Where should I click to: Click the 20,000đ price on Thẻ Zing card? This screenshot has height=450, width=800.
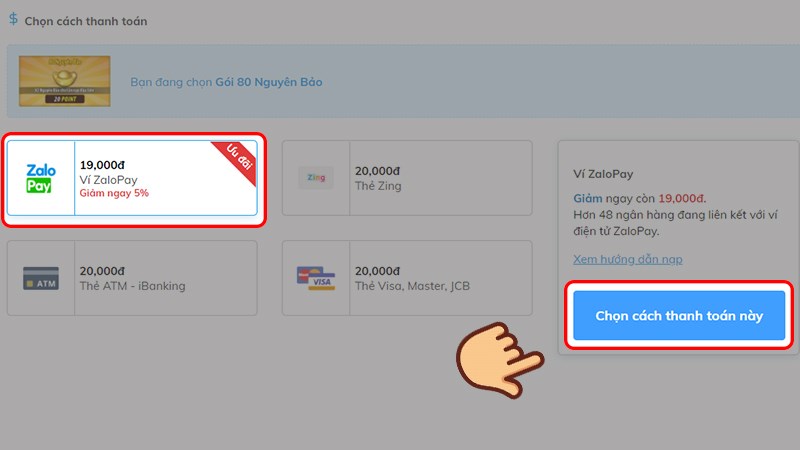[x=378, y=171]
